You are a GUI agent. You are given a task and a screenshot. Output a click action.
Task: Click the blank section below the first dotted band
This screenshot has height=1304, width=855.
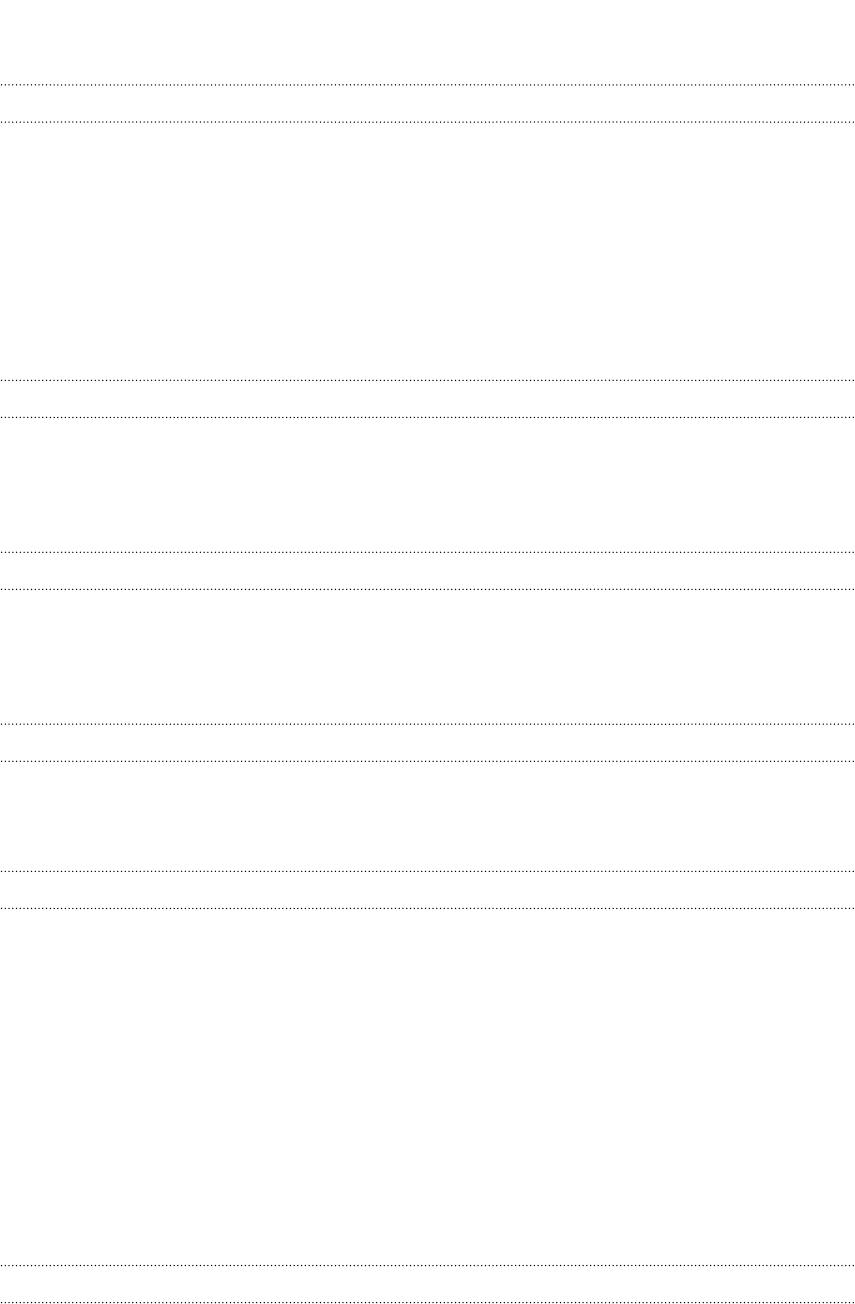[x=427, y=250]
